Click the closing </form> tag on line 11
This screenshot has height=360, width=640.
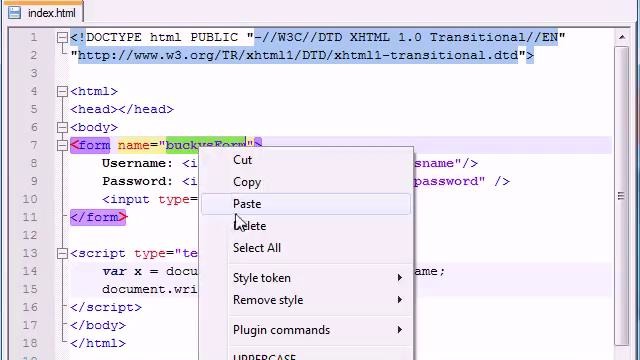point(98,218)
